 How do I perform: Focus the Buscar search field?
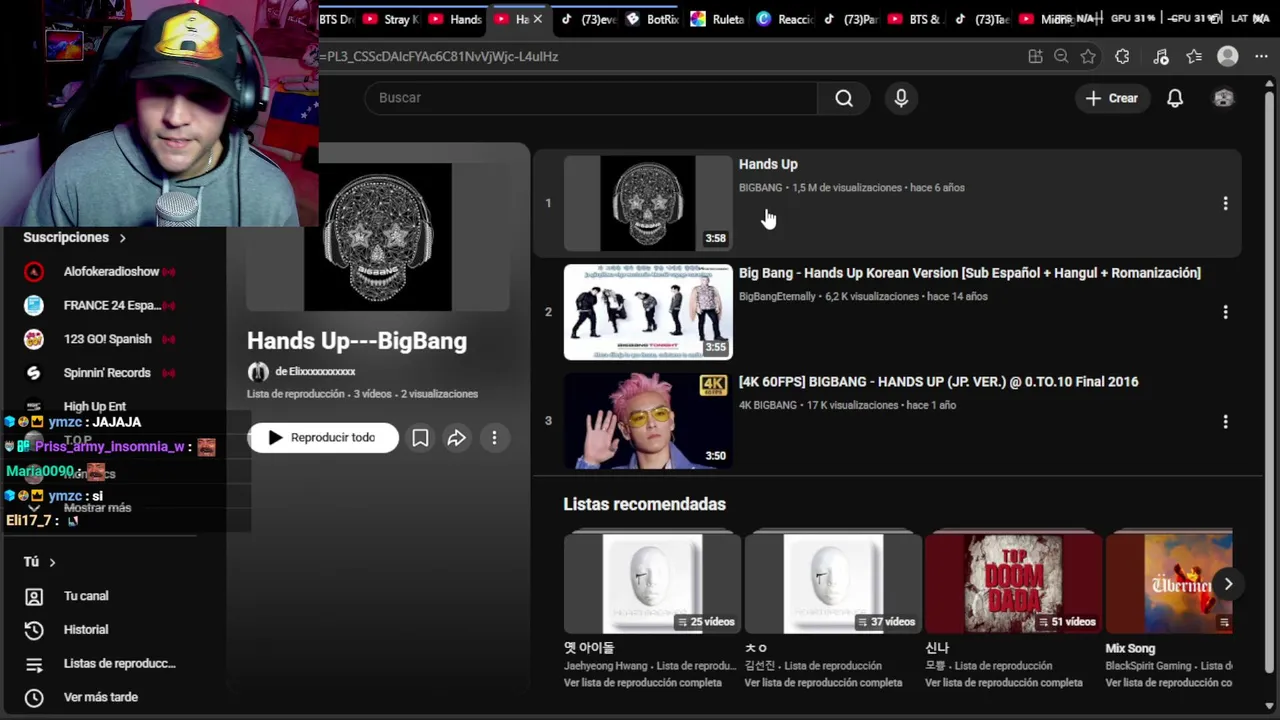pyautogui.click(x=591, y=98)
